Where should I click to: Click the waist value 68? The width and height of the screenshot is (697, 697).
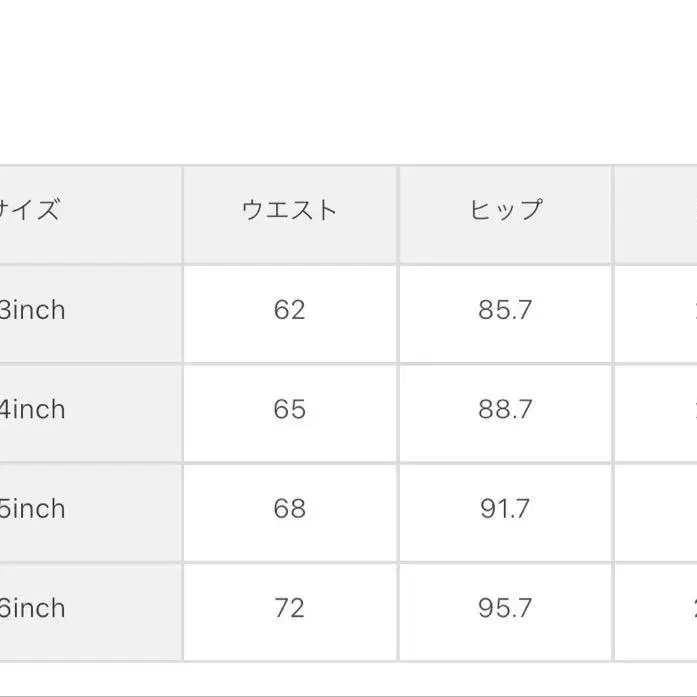[x=289, y=509]
